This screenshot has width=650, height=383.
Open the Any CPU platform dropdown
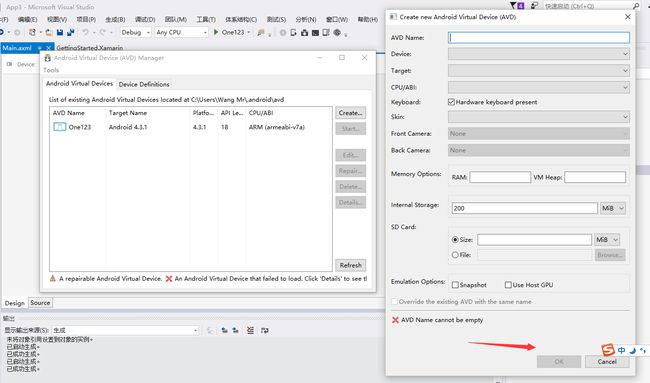click(182, 32)
